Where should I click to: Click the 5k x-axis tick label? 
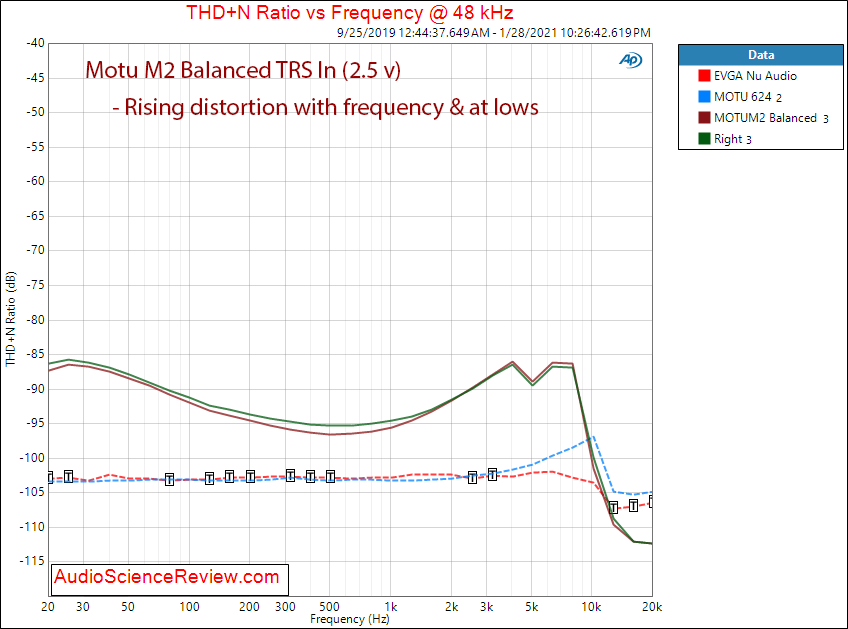pyautogui.click(x=532, y=607)
